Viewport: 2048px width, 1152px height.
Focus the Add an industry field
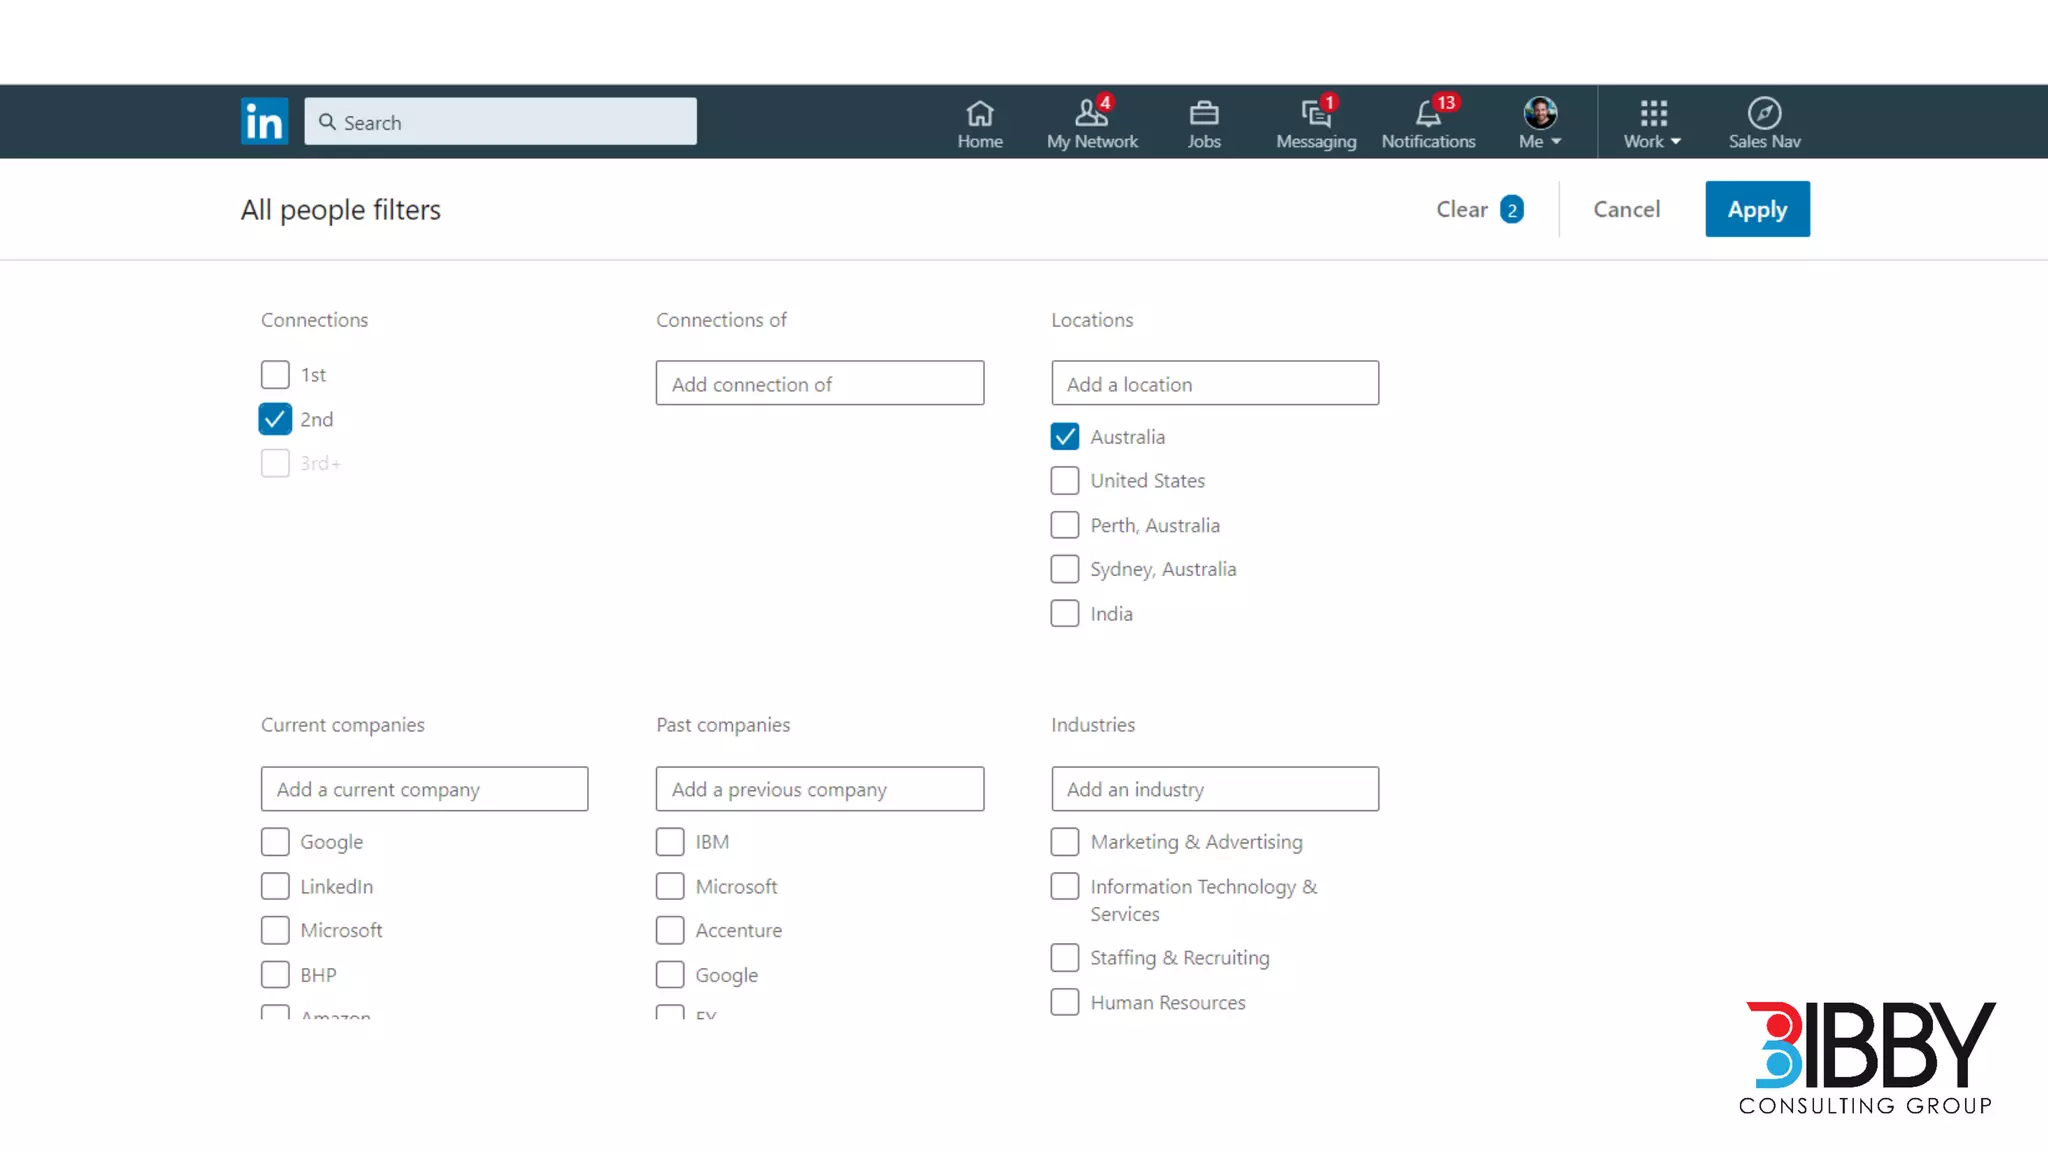pyautogui.click(x=1214, y=789)
